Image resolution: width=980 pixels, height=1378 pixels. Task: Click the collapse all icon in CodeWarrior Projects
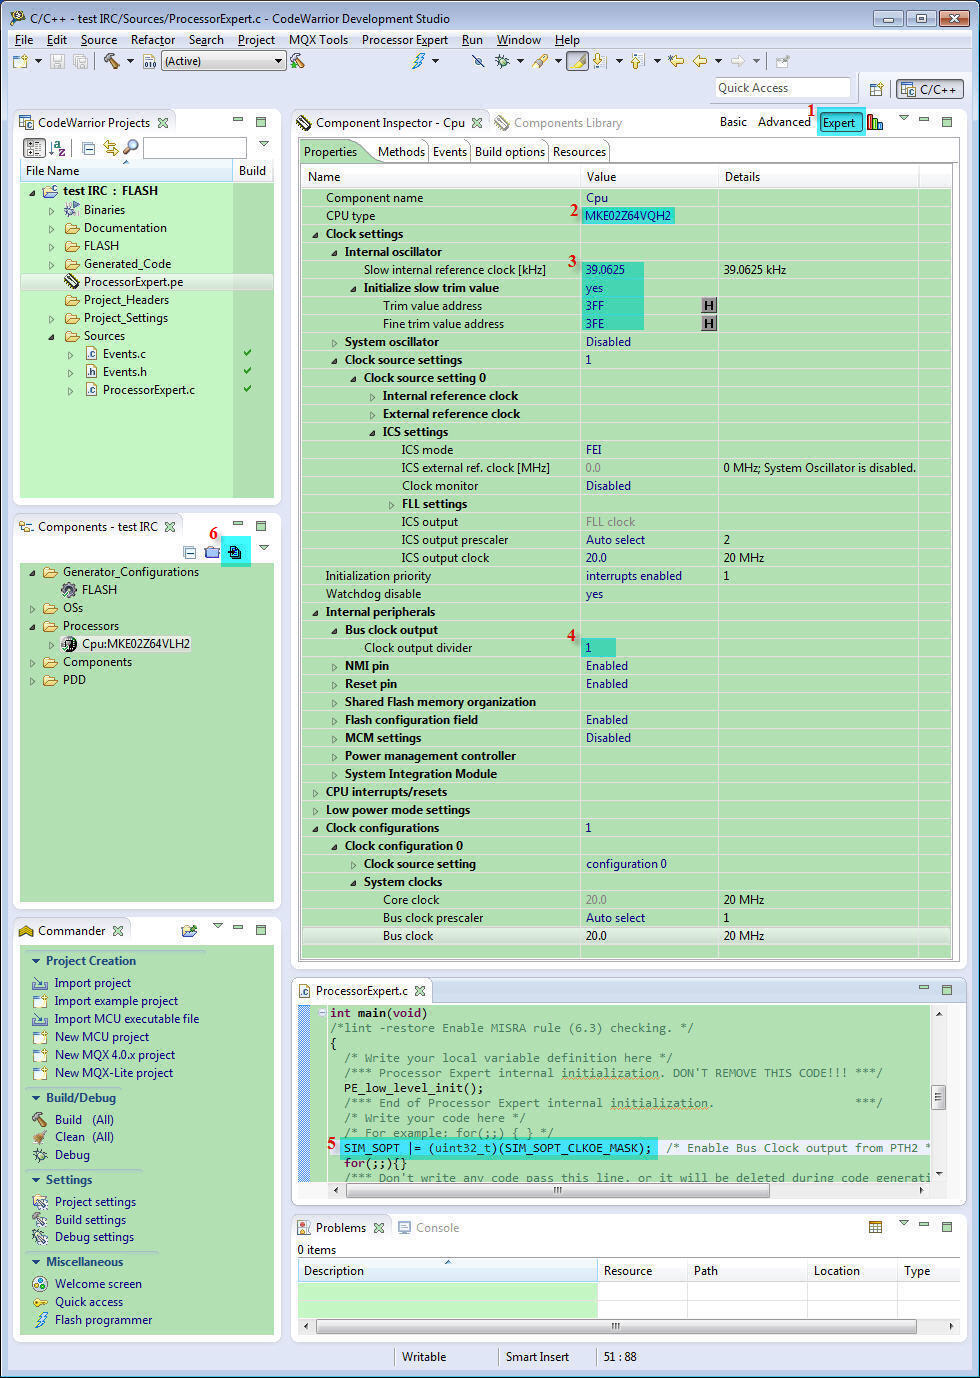(x=88, y=148)
